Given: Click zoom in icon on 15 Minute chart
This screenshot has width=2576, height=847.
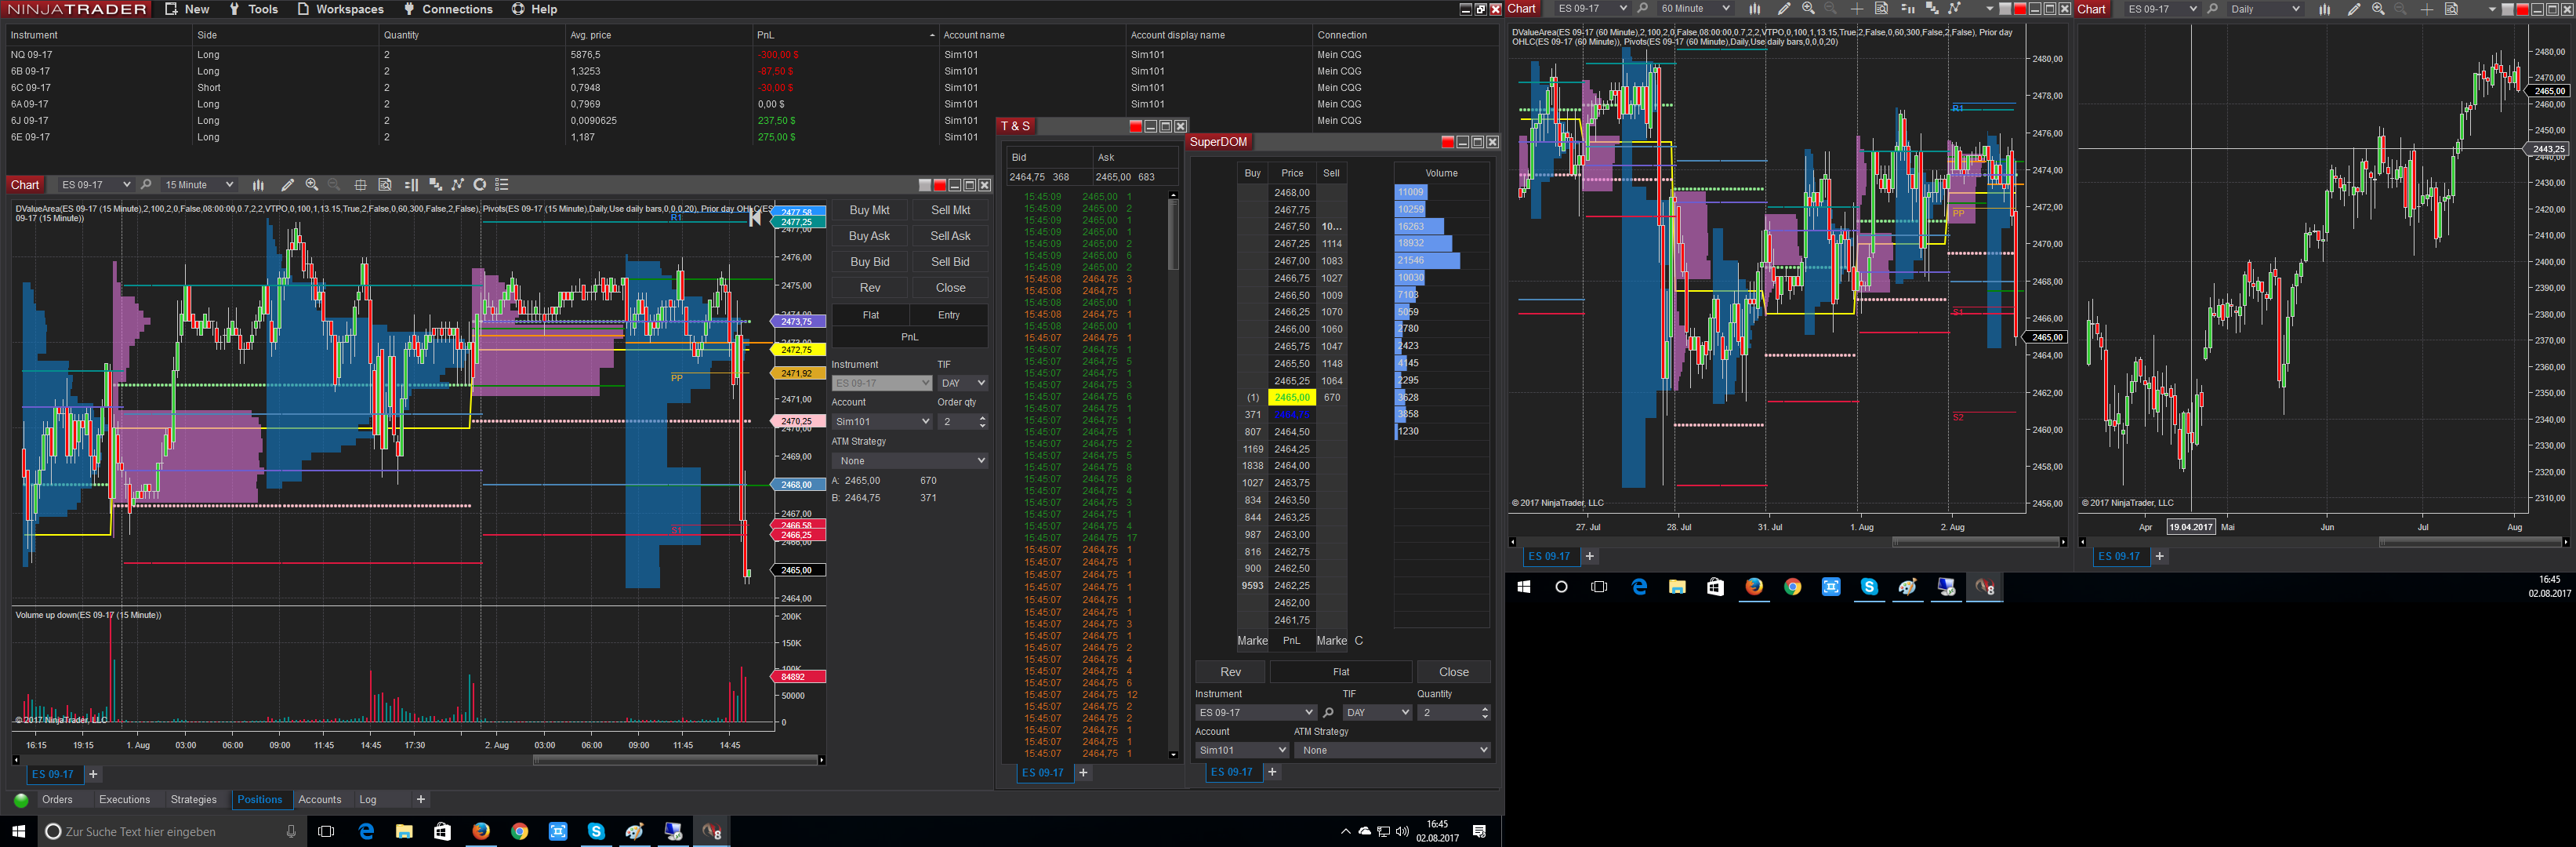Looking at the screenshot, I should point(312,184).
